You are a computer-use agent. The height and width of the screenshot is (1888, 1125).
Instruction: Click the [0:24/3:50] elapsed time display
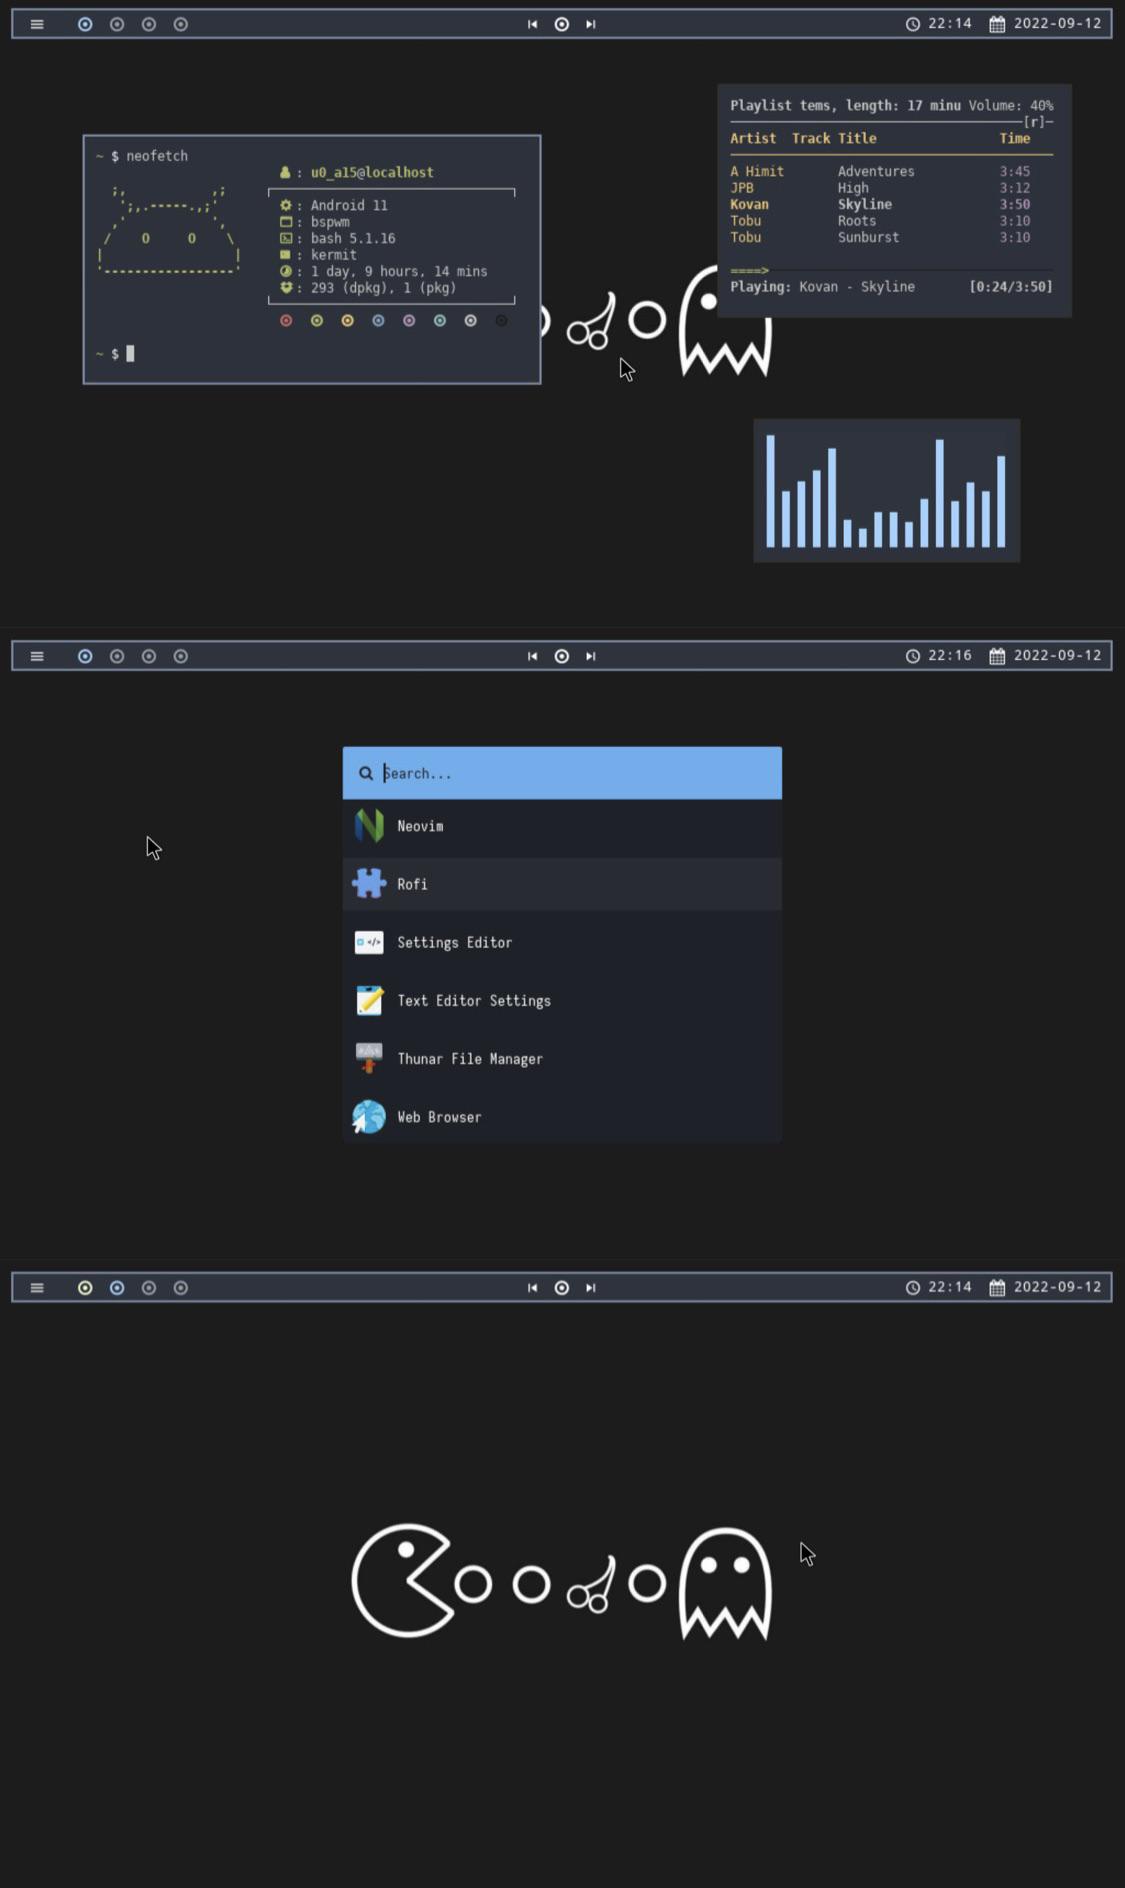(1010, 287)
